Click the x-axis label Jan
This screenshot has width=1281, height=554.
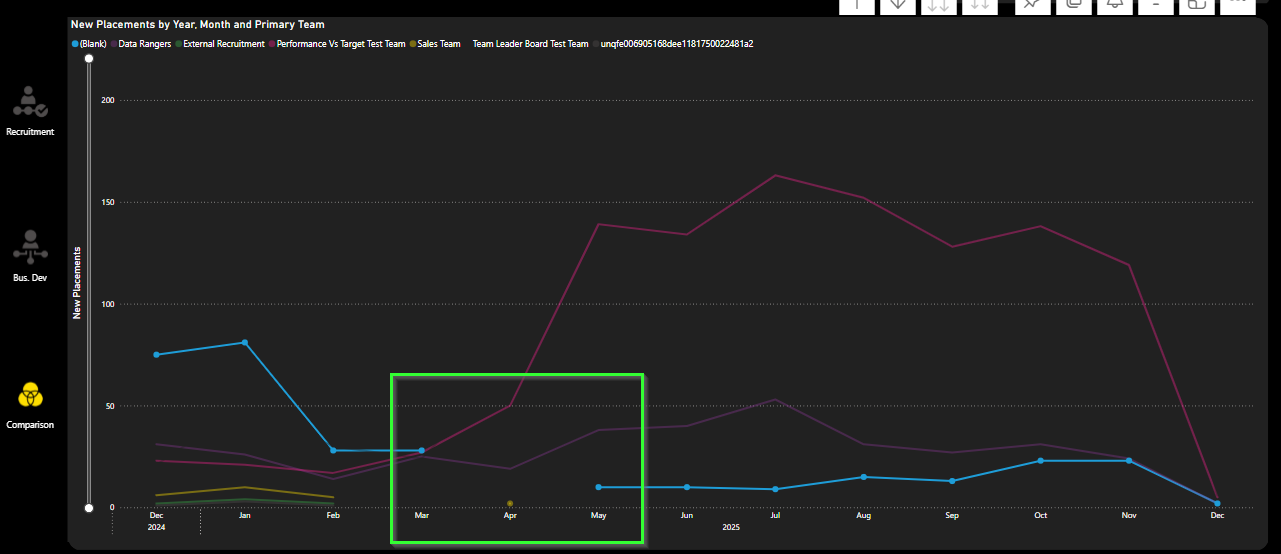pos(245,516)
